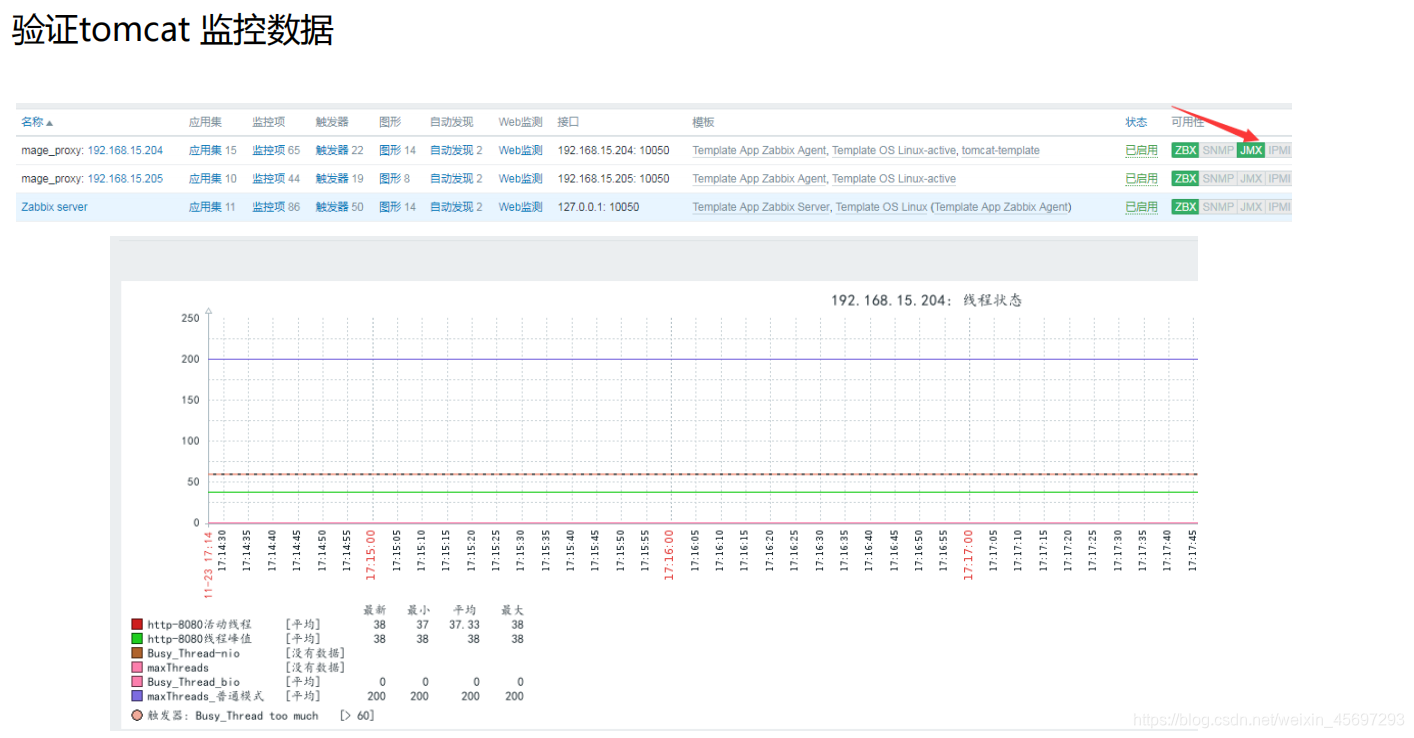This screenshot has width=1414, height=738.
Task: Open Template OS Linux-active in 192.168.15.205 row
Action: [x=894, y=178]
